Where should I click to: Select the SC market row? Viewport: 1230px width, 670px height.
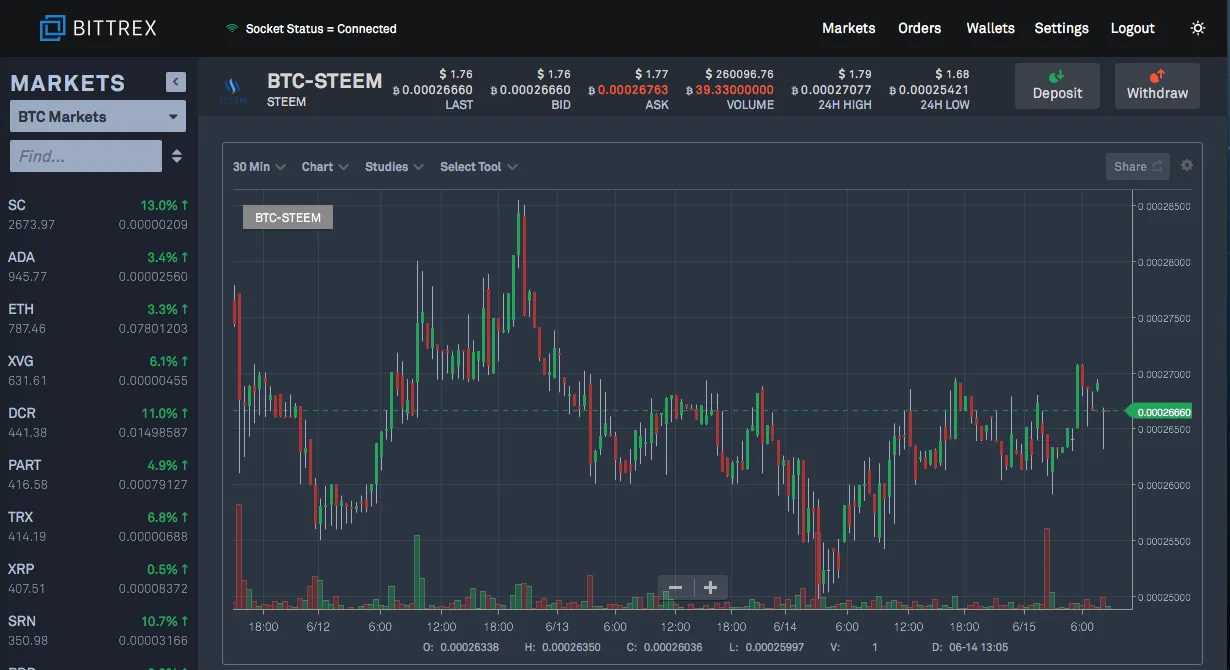(x=98, y=214)
